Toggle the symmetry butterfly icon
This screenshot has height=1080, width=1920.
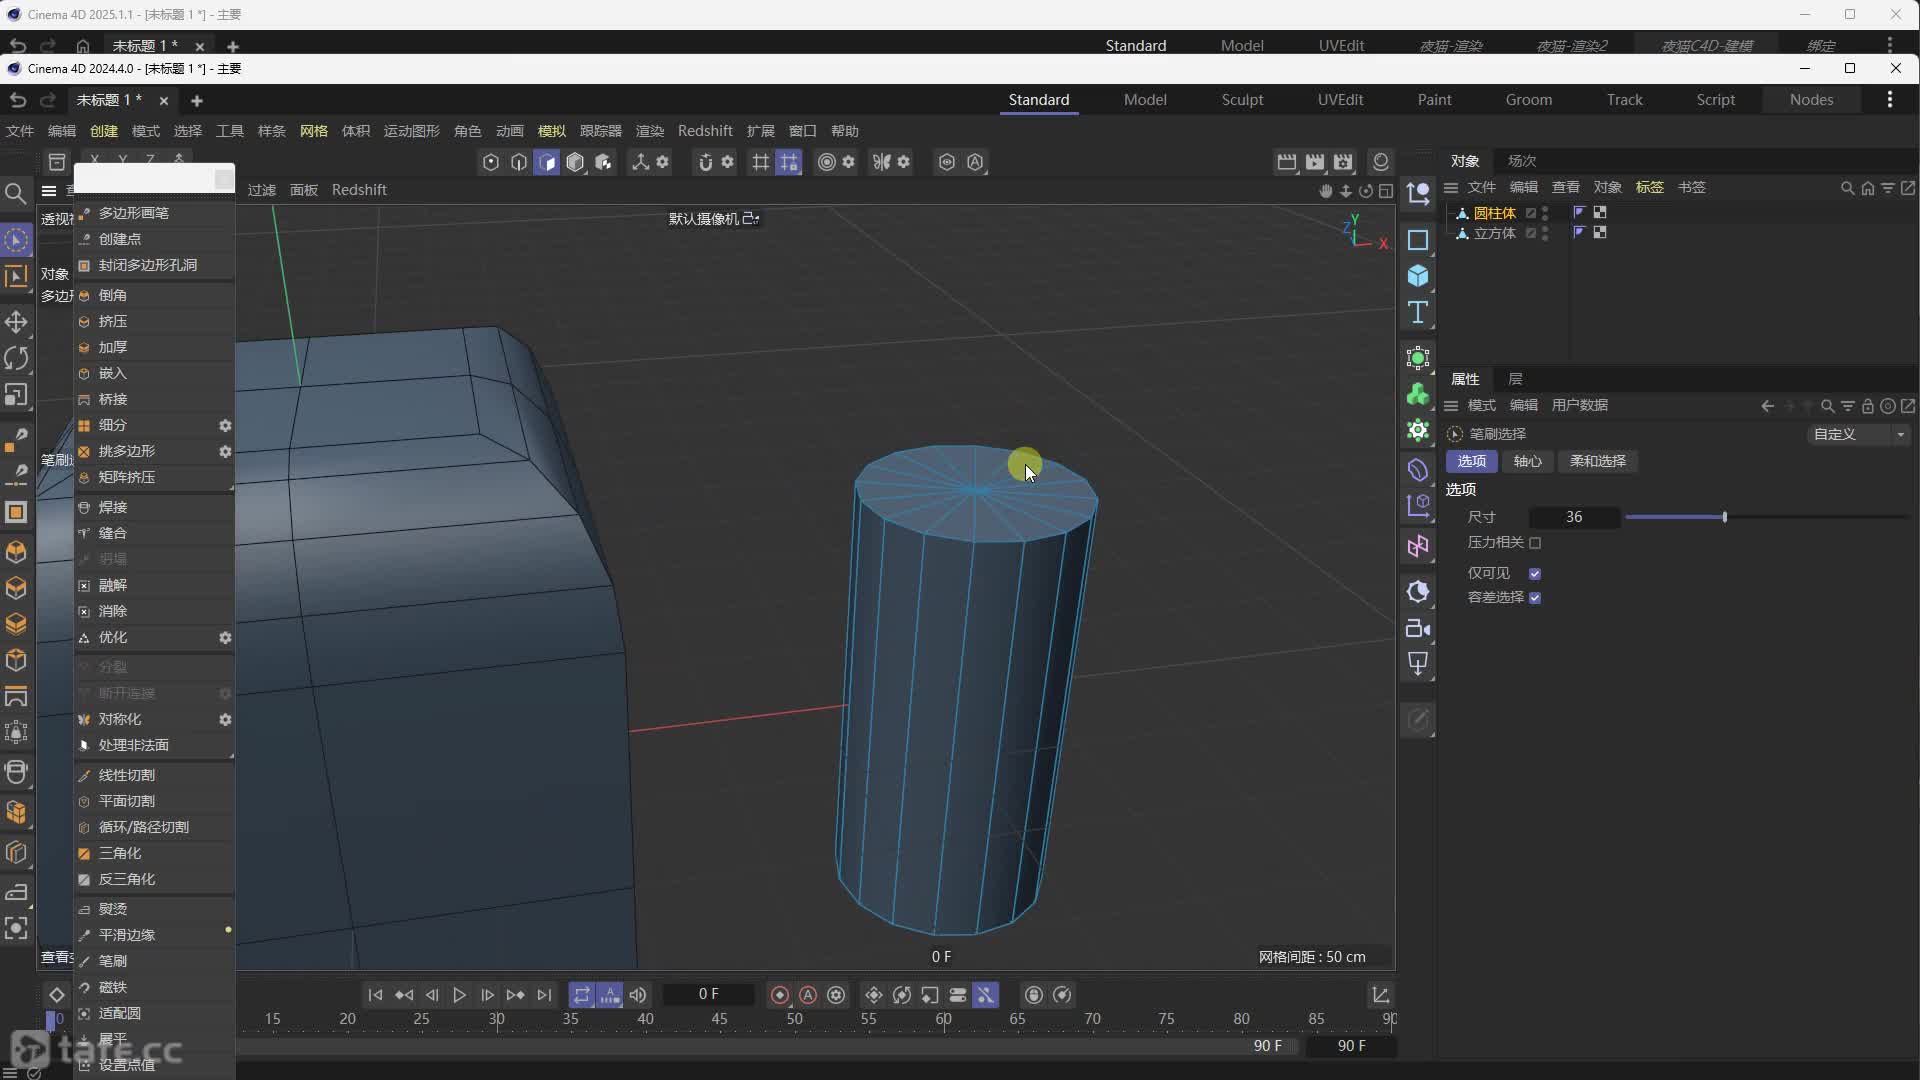[881, 162]
